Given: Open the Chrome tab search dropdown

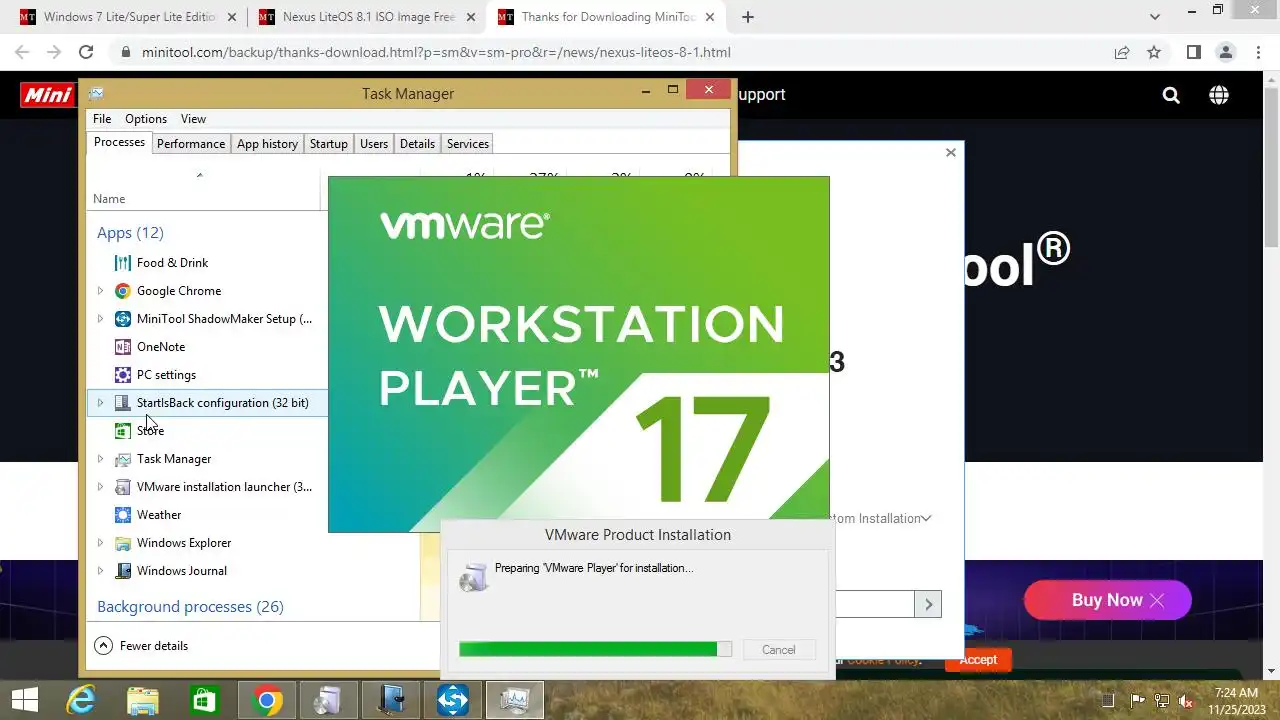Looking at the screenshot, I should (x=1155, y=17).
